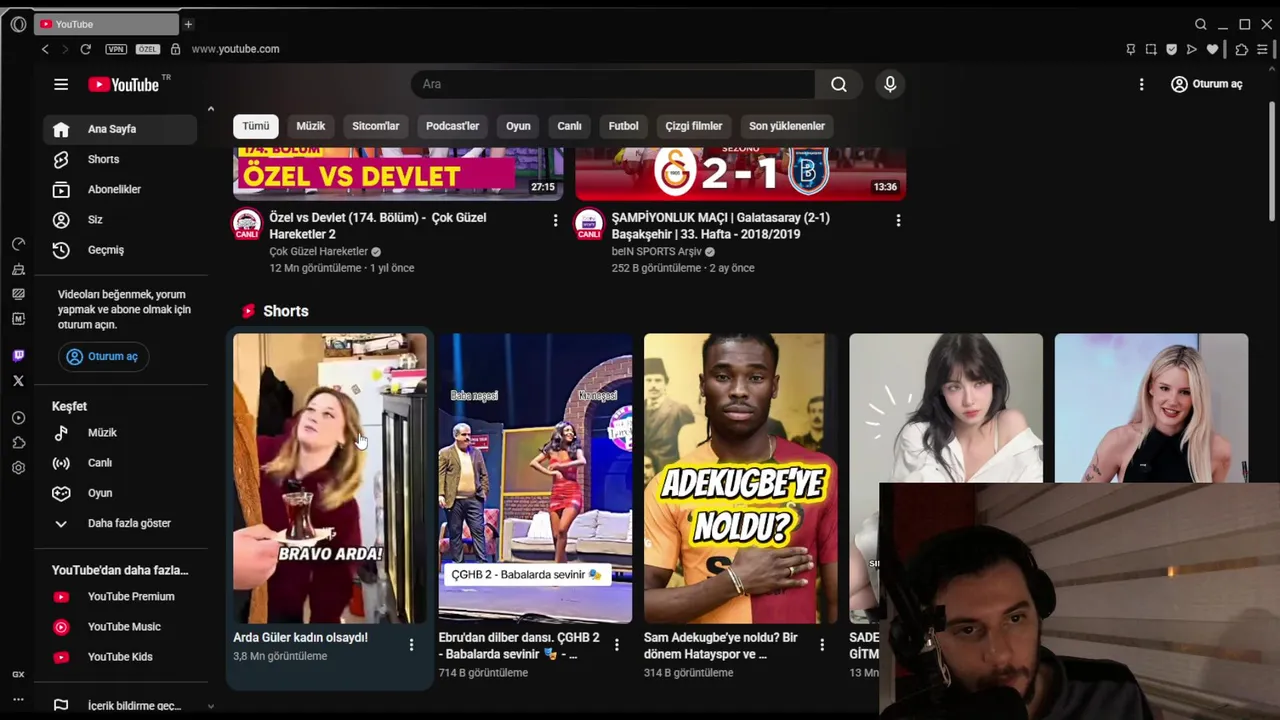The width and height of the screenshot is (1280, 720).
Task: Click the ad blocker shield icon
Action: point(1171,49)
